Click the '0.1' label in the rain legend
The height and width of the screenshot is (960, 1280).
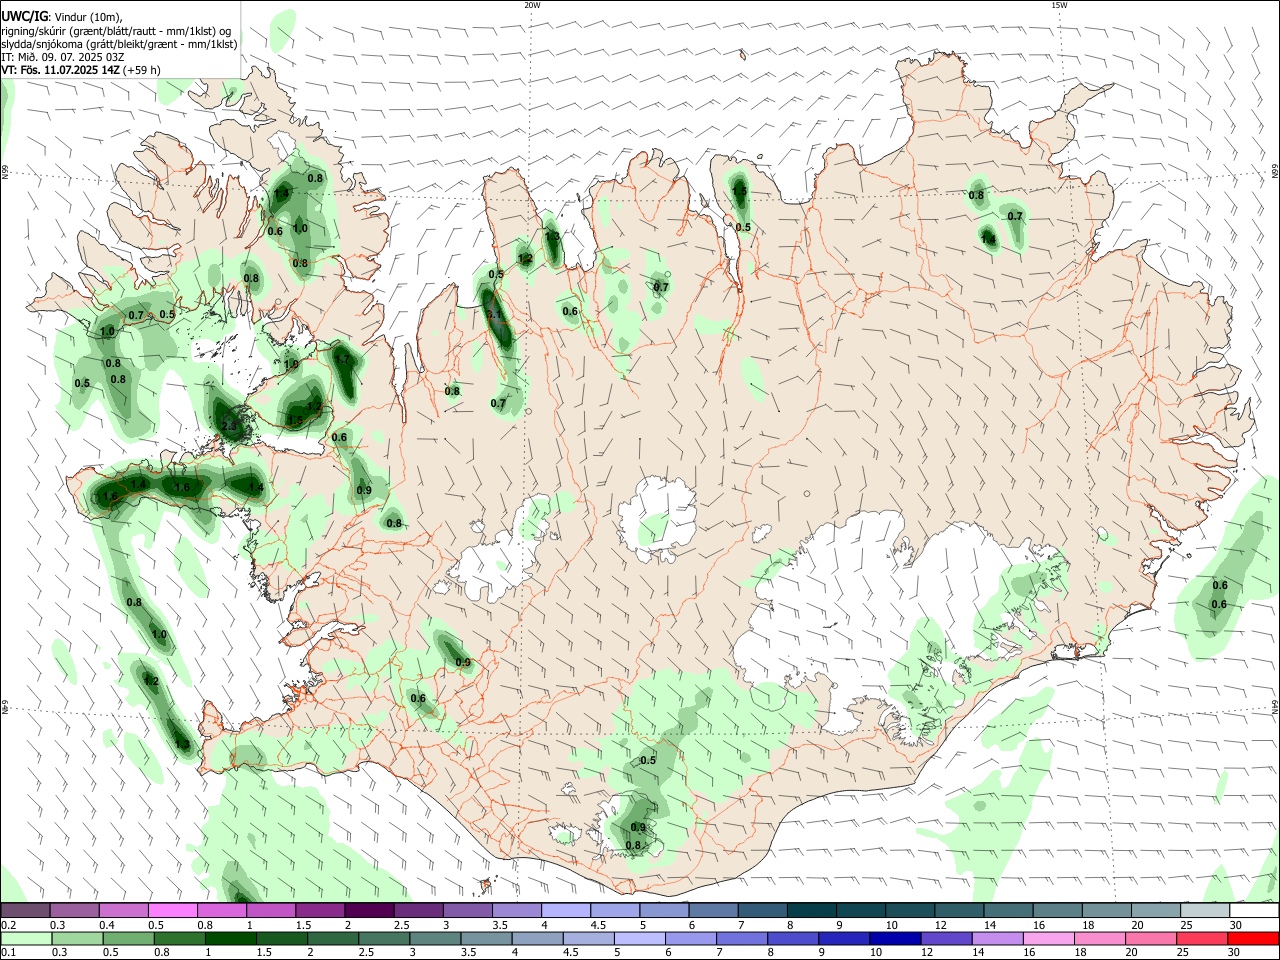tap(8, 953)
